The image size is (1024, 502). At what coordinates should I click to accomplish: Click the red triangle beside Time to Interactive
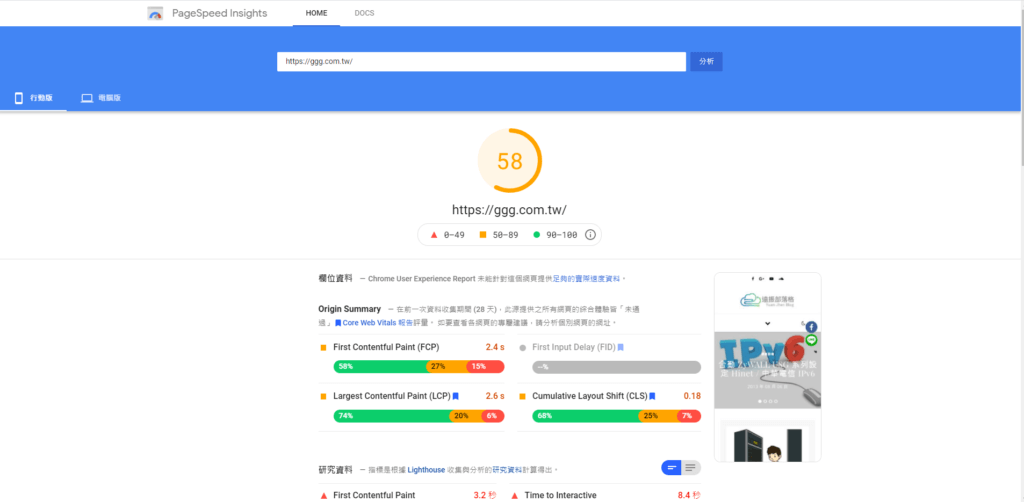515,495
